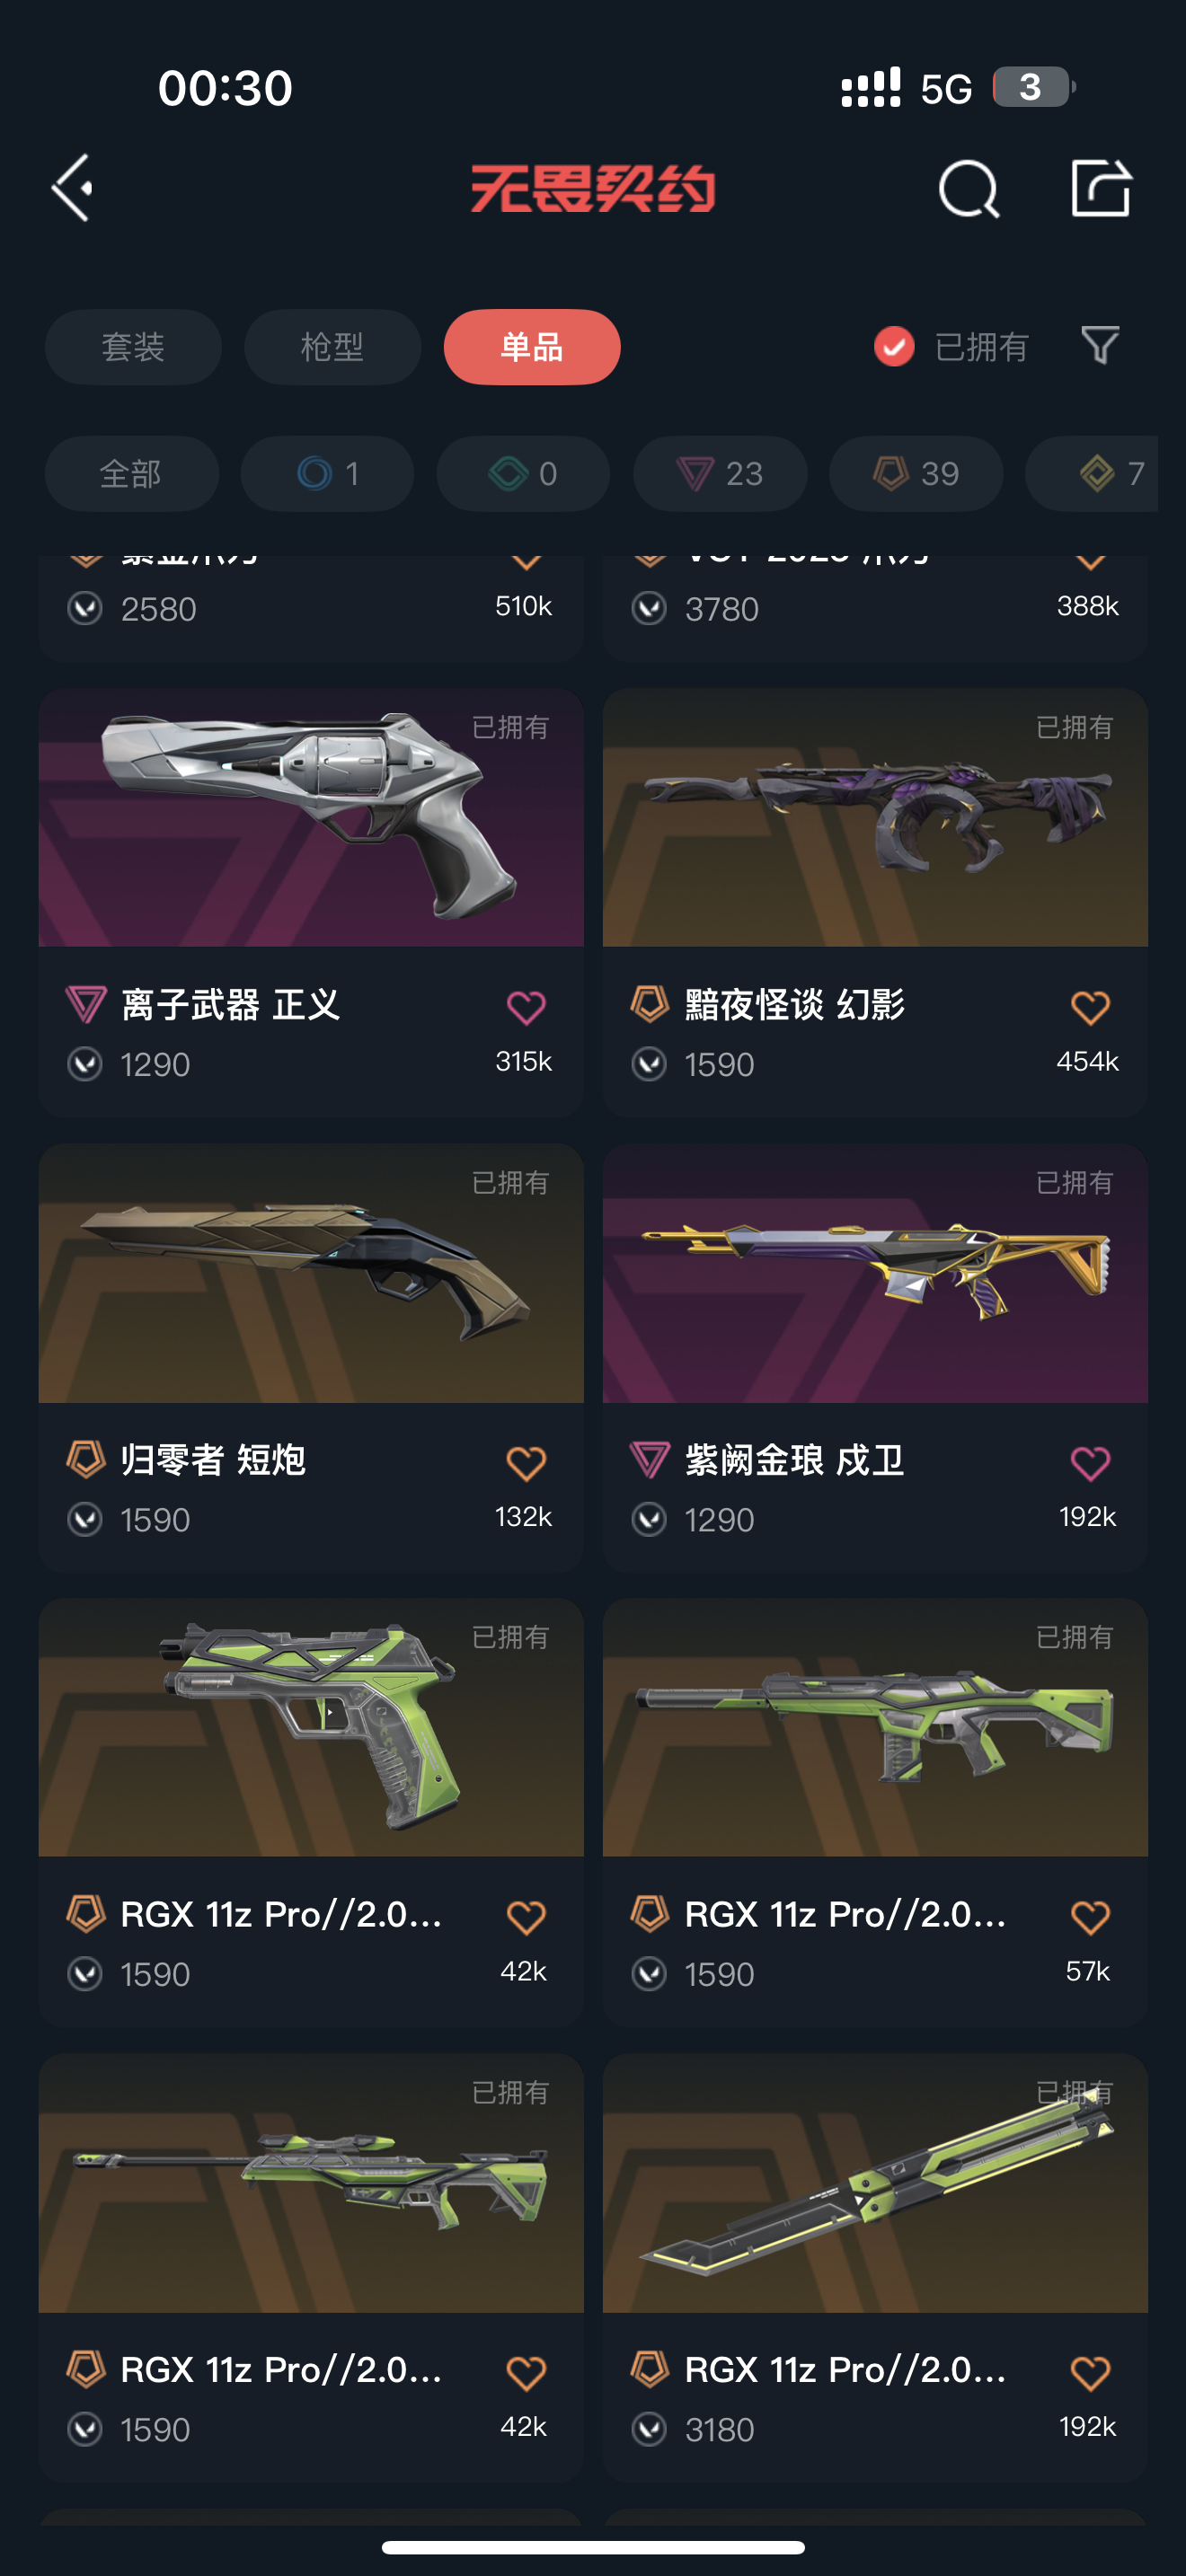
Task: Open the 离子武器 正义 revolver thumbnail
Action: click(x=311, y=817)
